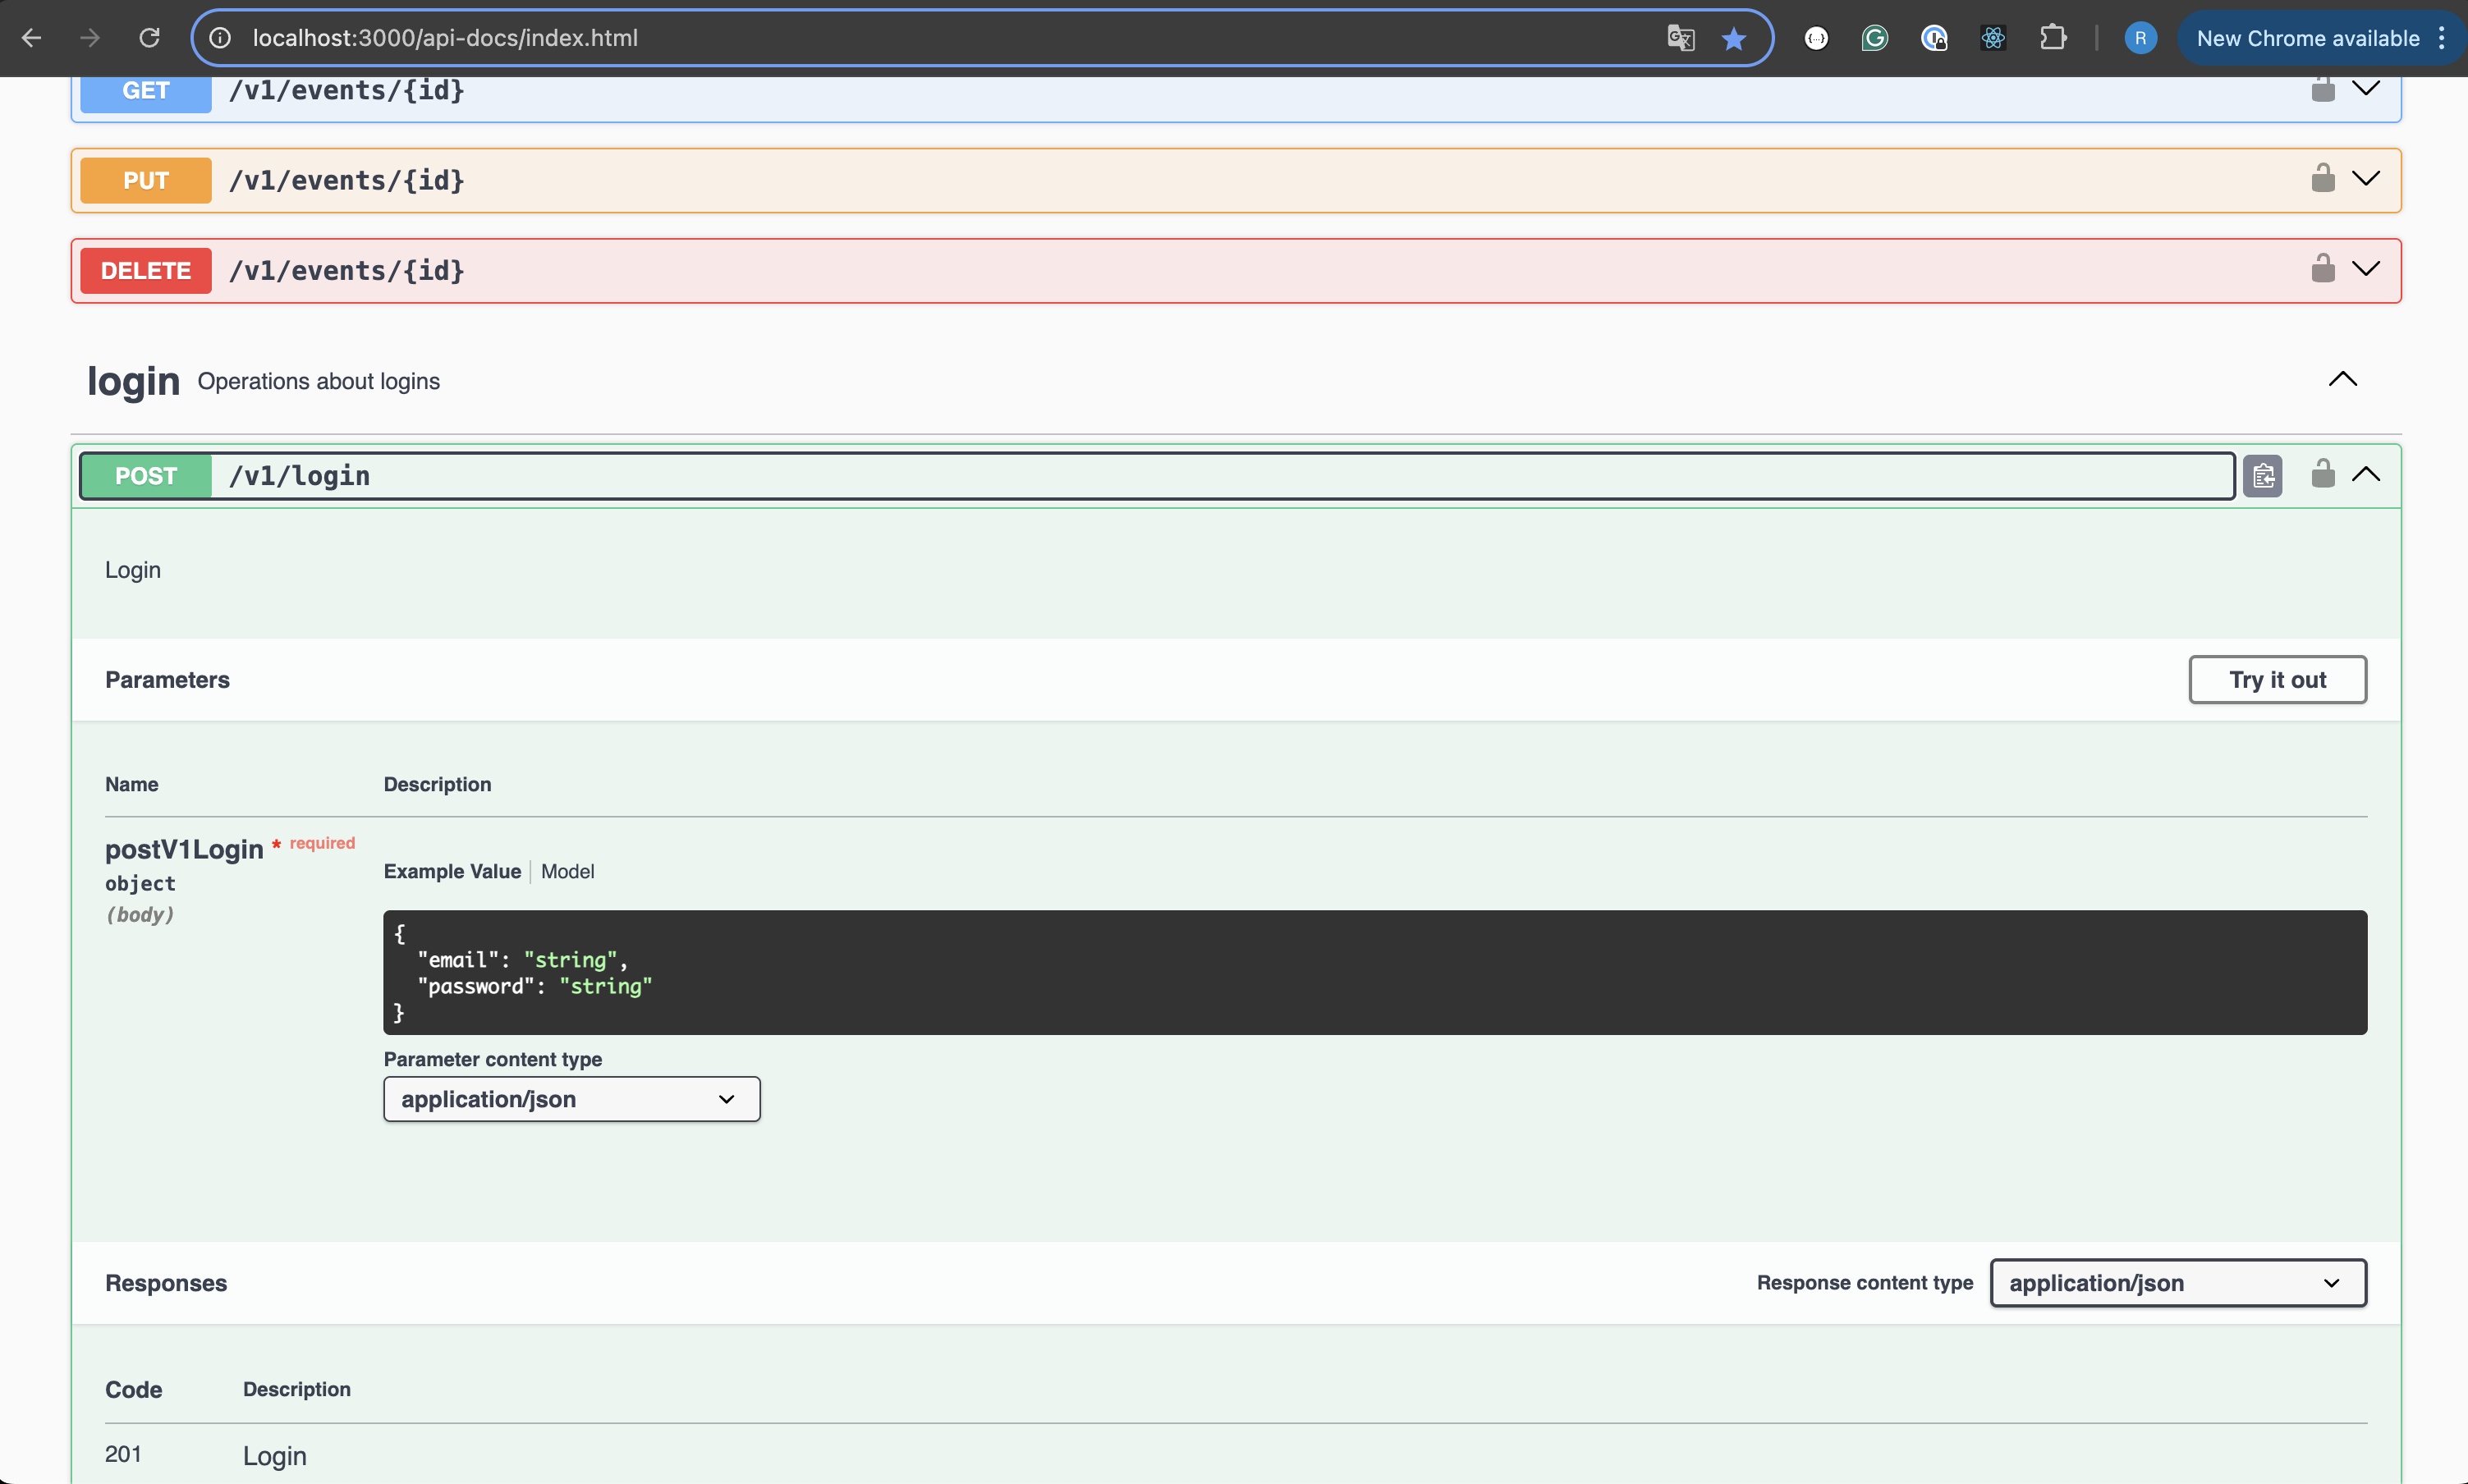Expand the GET /v1/events/{id} operation chevron
This screenshot has width=2468, height=1484.
2365,88
